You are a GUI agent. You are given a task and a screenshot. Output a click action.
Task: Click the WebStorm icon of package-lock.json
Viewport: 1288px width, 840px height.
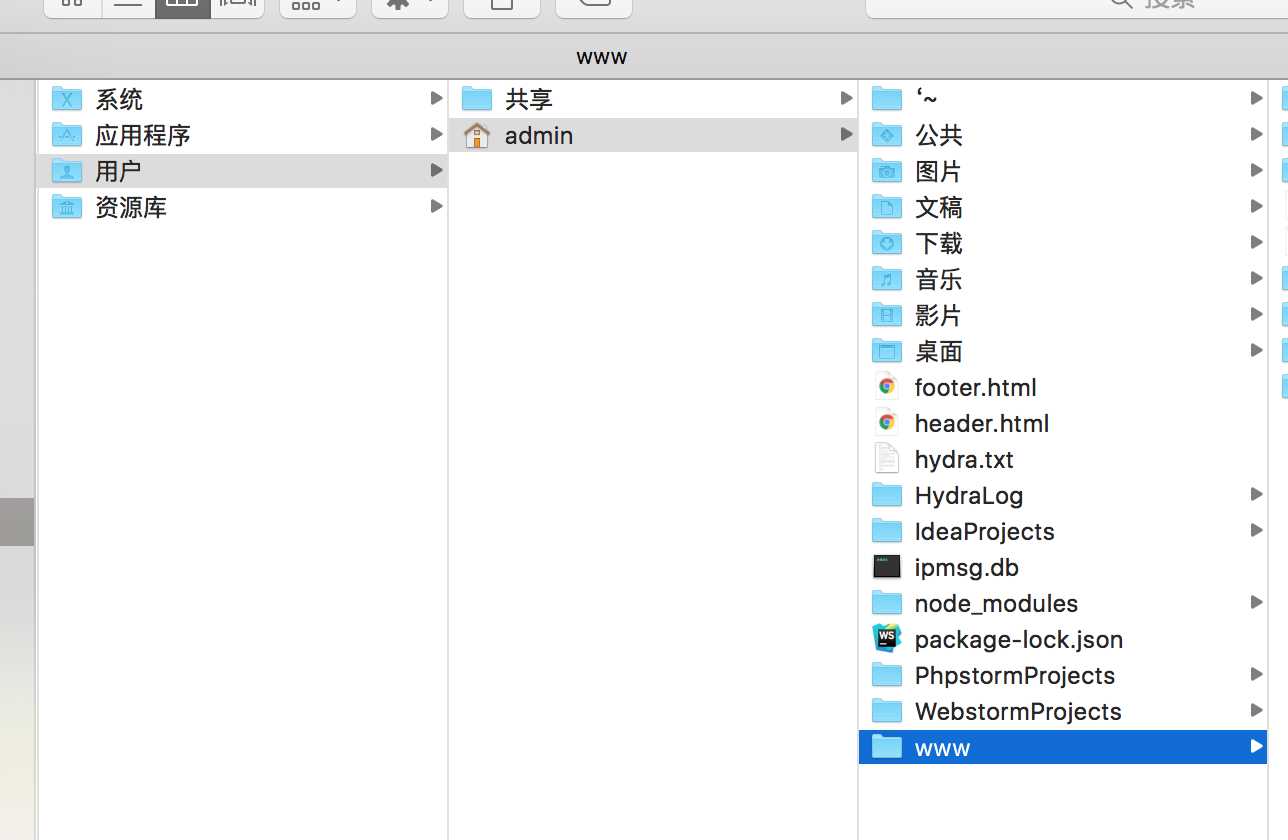click(x=887, y=638)
